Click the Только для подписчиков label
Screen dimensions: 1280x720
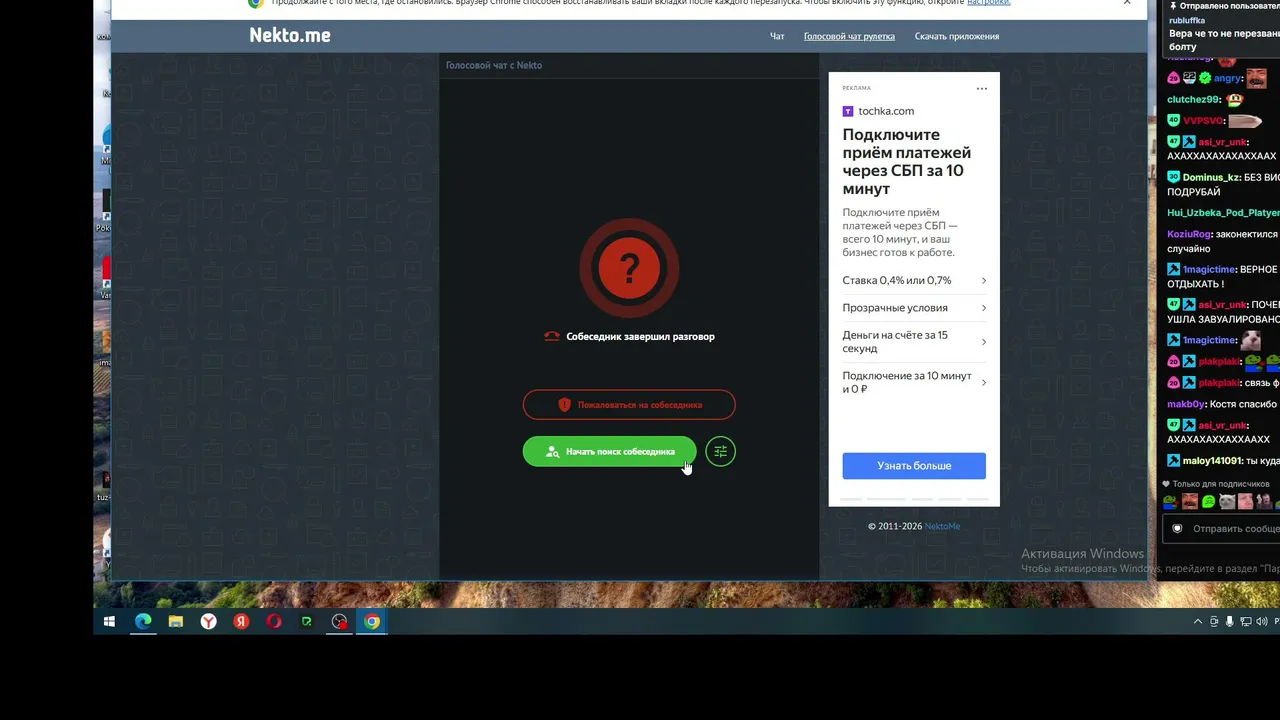1221,484
